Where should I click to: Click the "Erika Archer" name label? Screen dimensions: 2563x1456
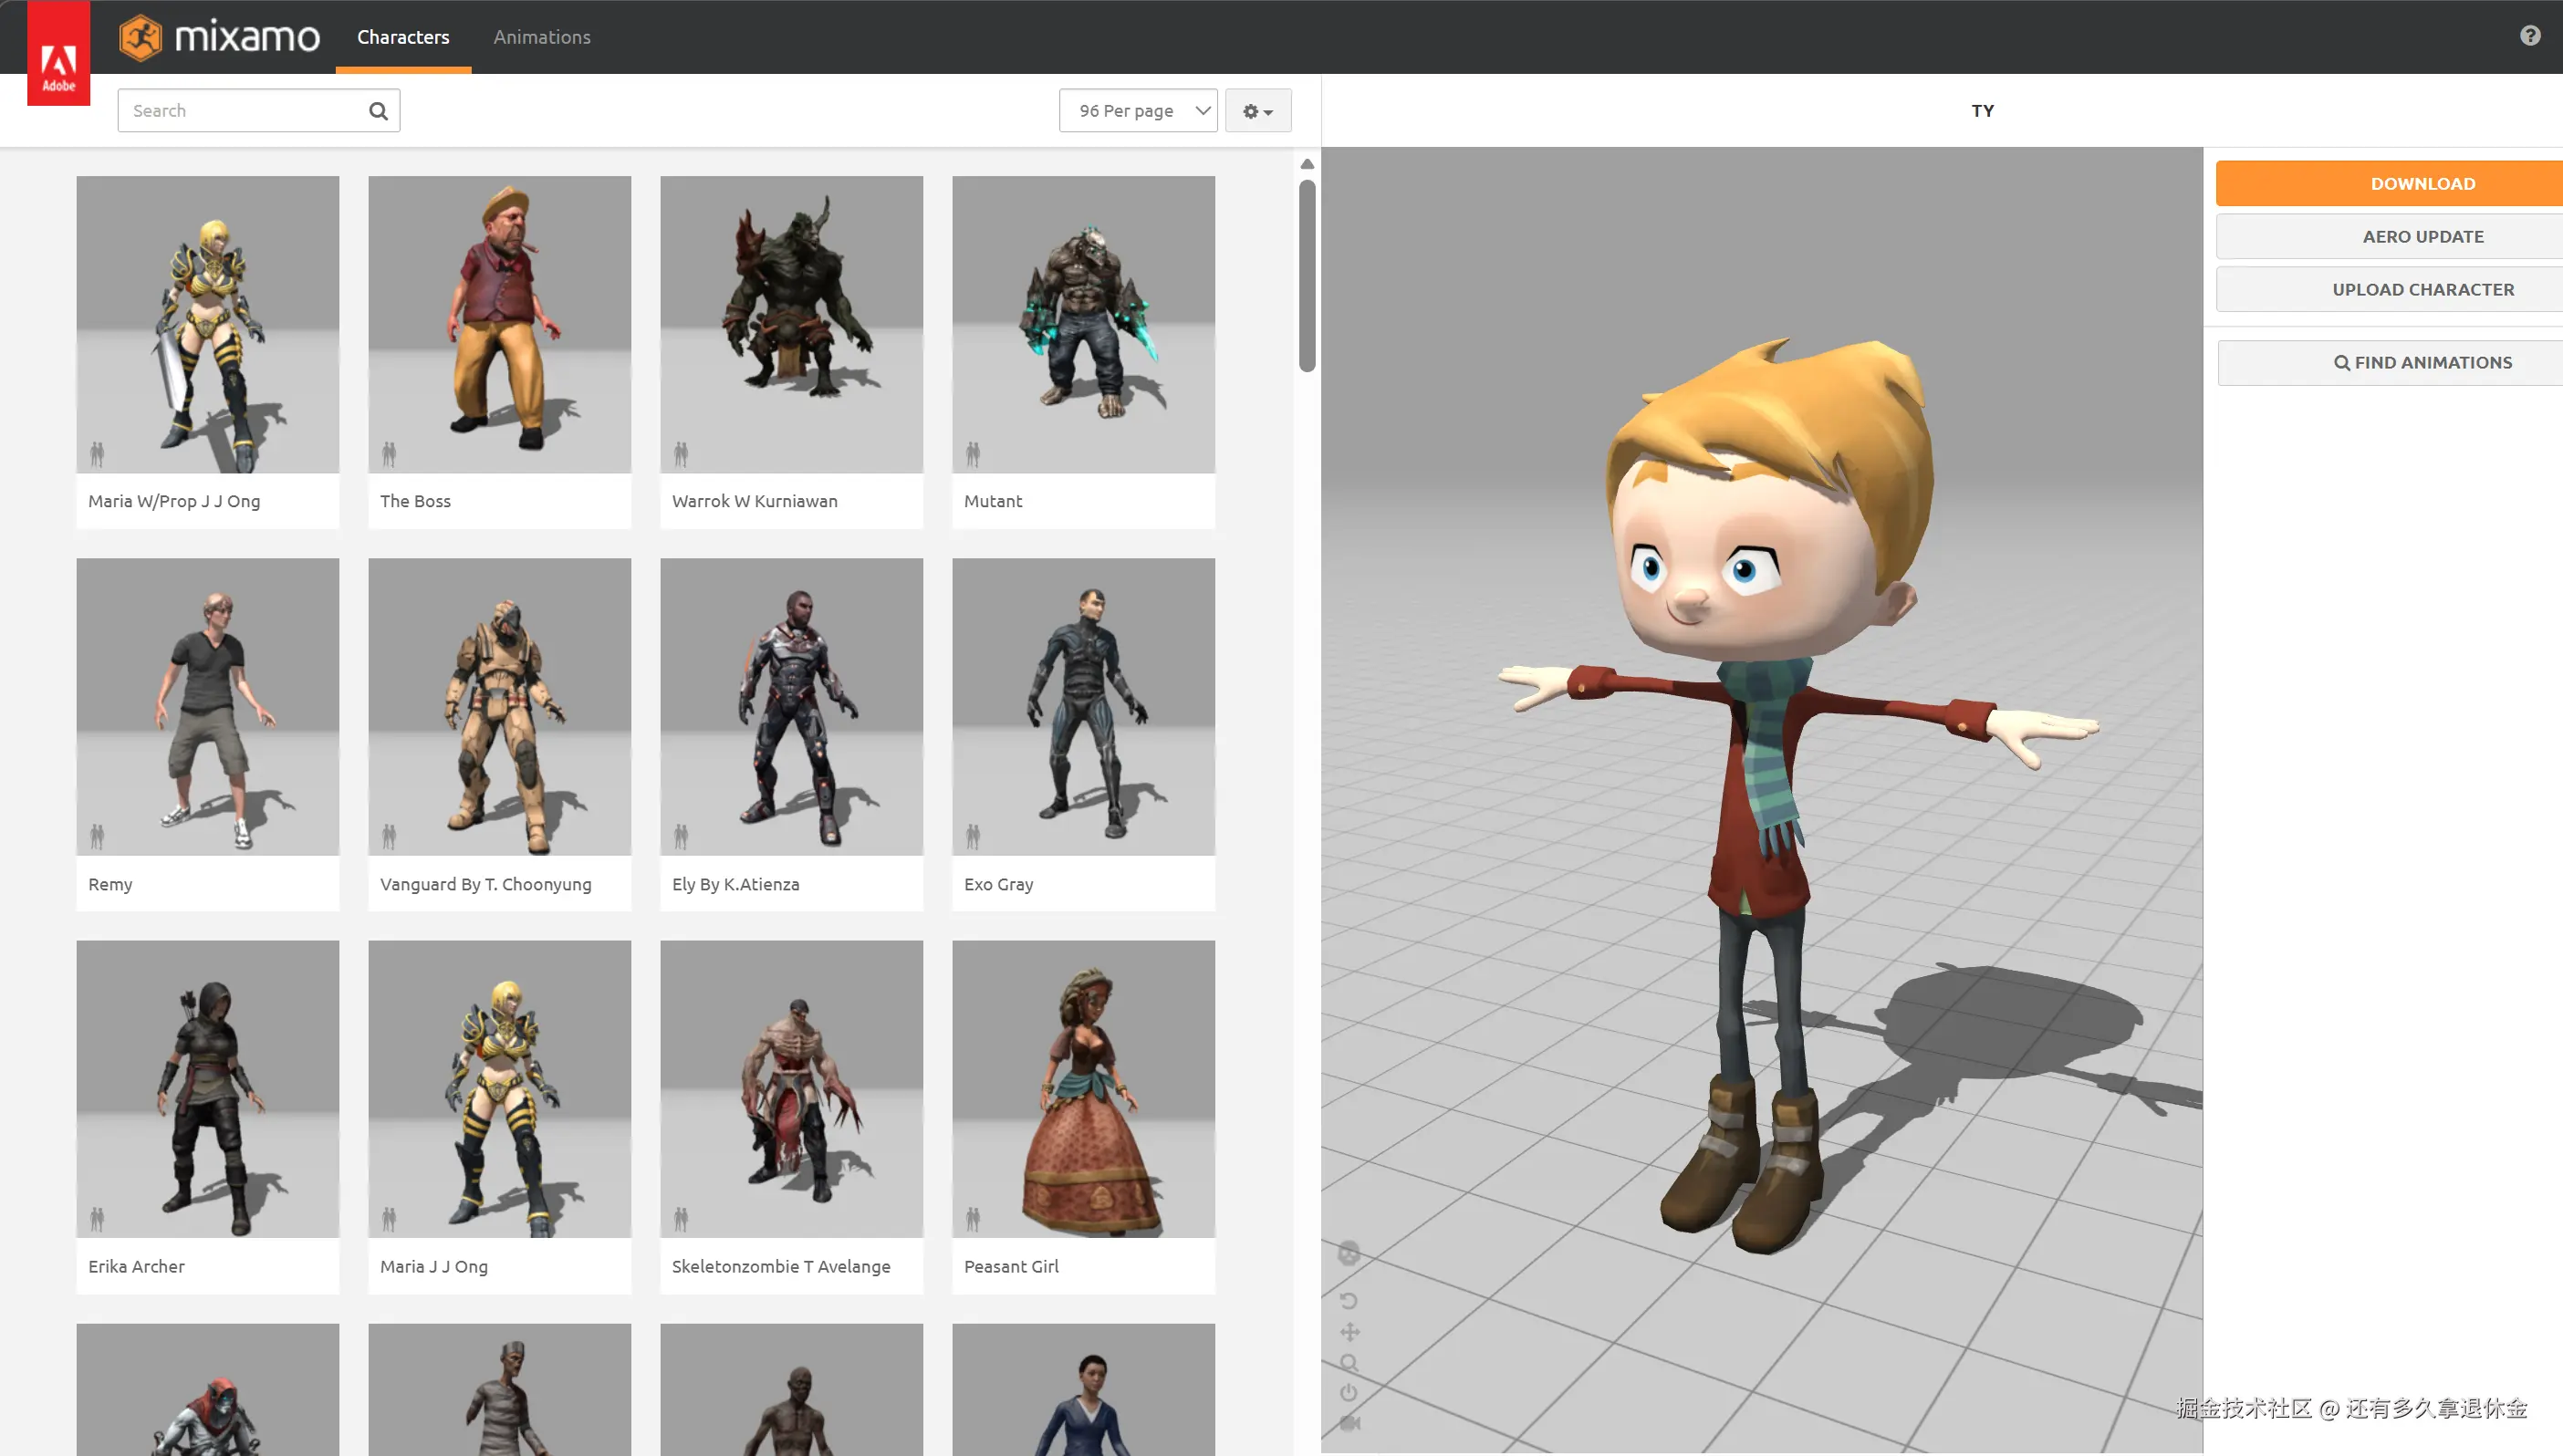[137, 1266]
